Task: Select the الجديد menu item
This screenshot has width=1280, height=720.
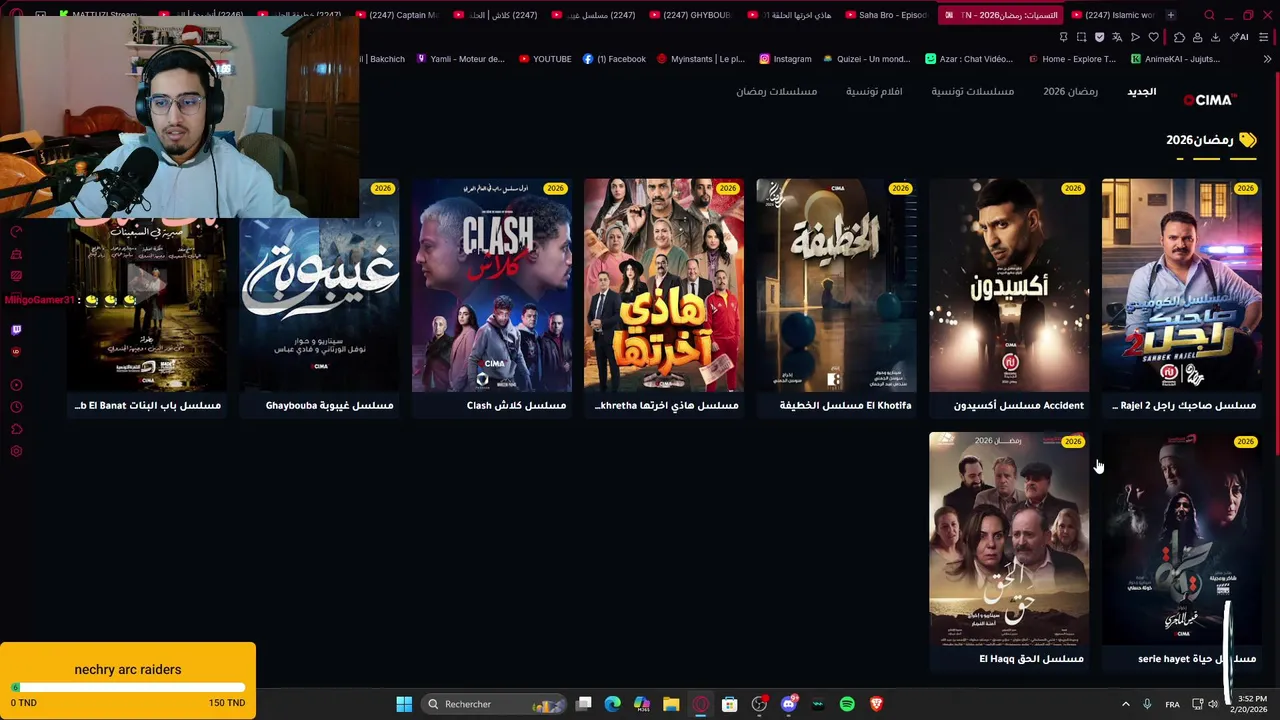Action: tap(1142, 91)
